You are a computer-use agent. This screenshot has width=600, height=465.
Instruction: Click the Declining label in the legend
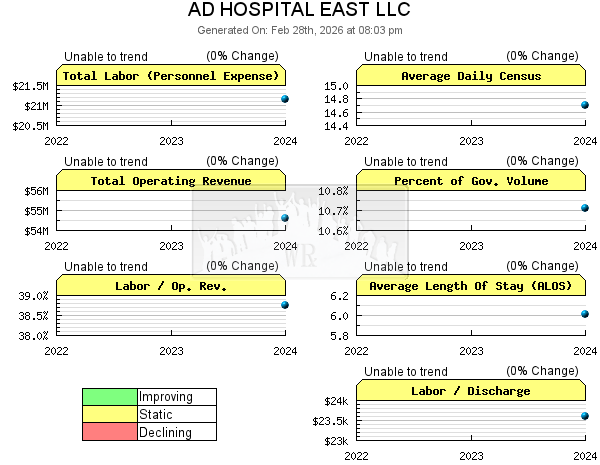[165, 433]
